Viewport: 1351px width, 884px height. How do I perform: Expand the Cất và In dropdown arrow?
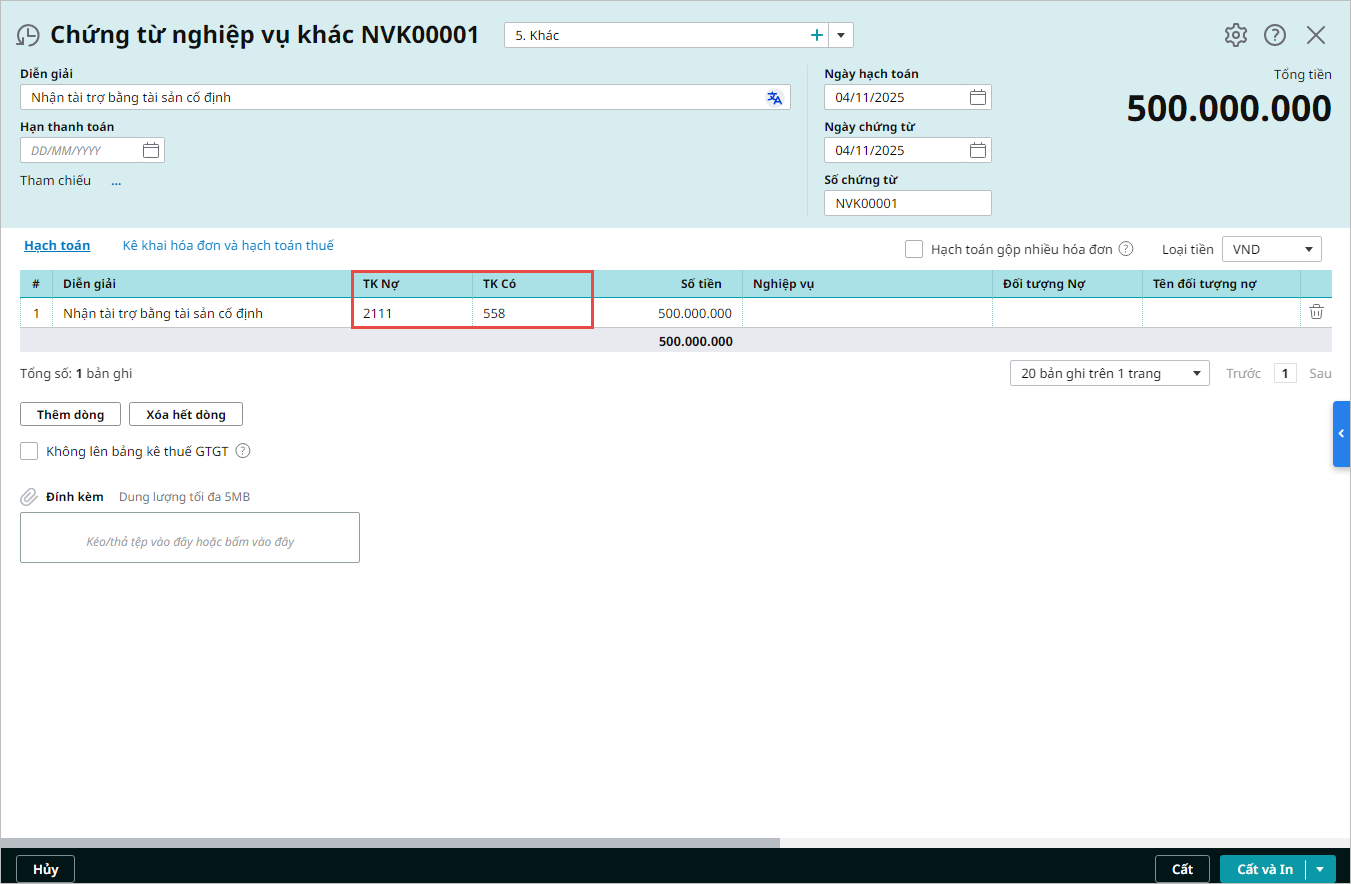1322,869
